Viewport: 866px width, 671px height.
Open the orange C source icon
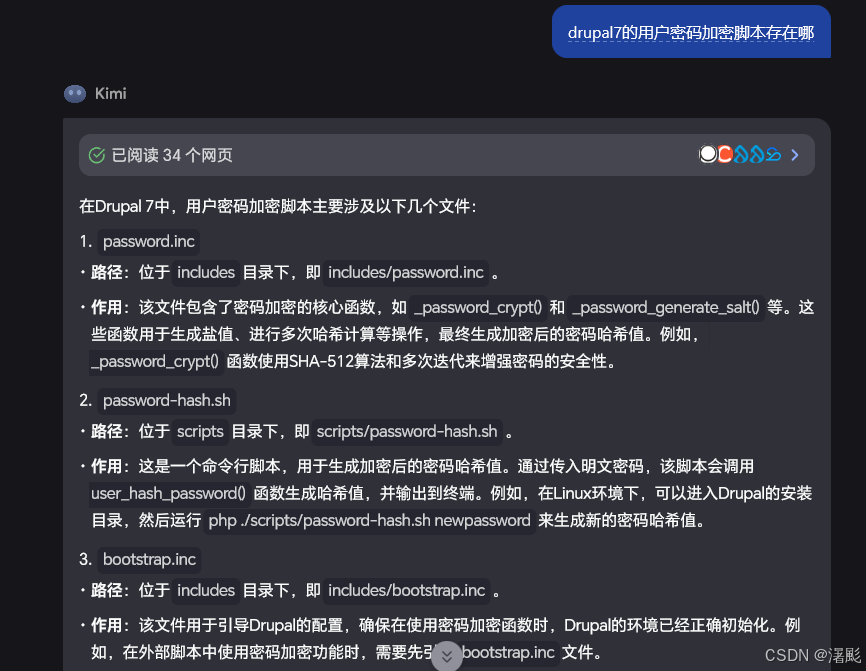click(724, 154)
